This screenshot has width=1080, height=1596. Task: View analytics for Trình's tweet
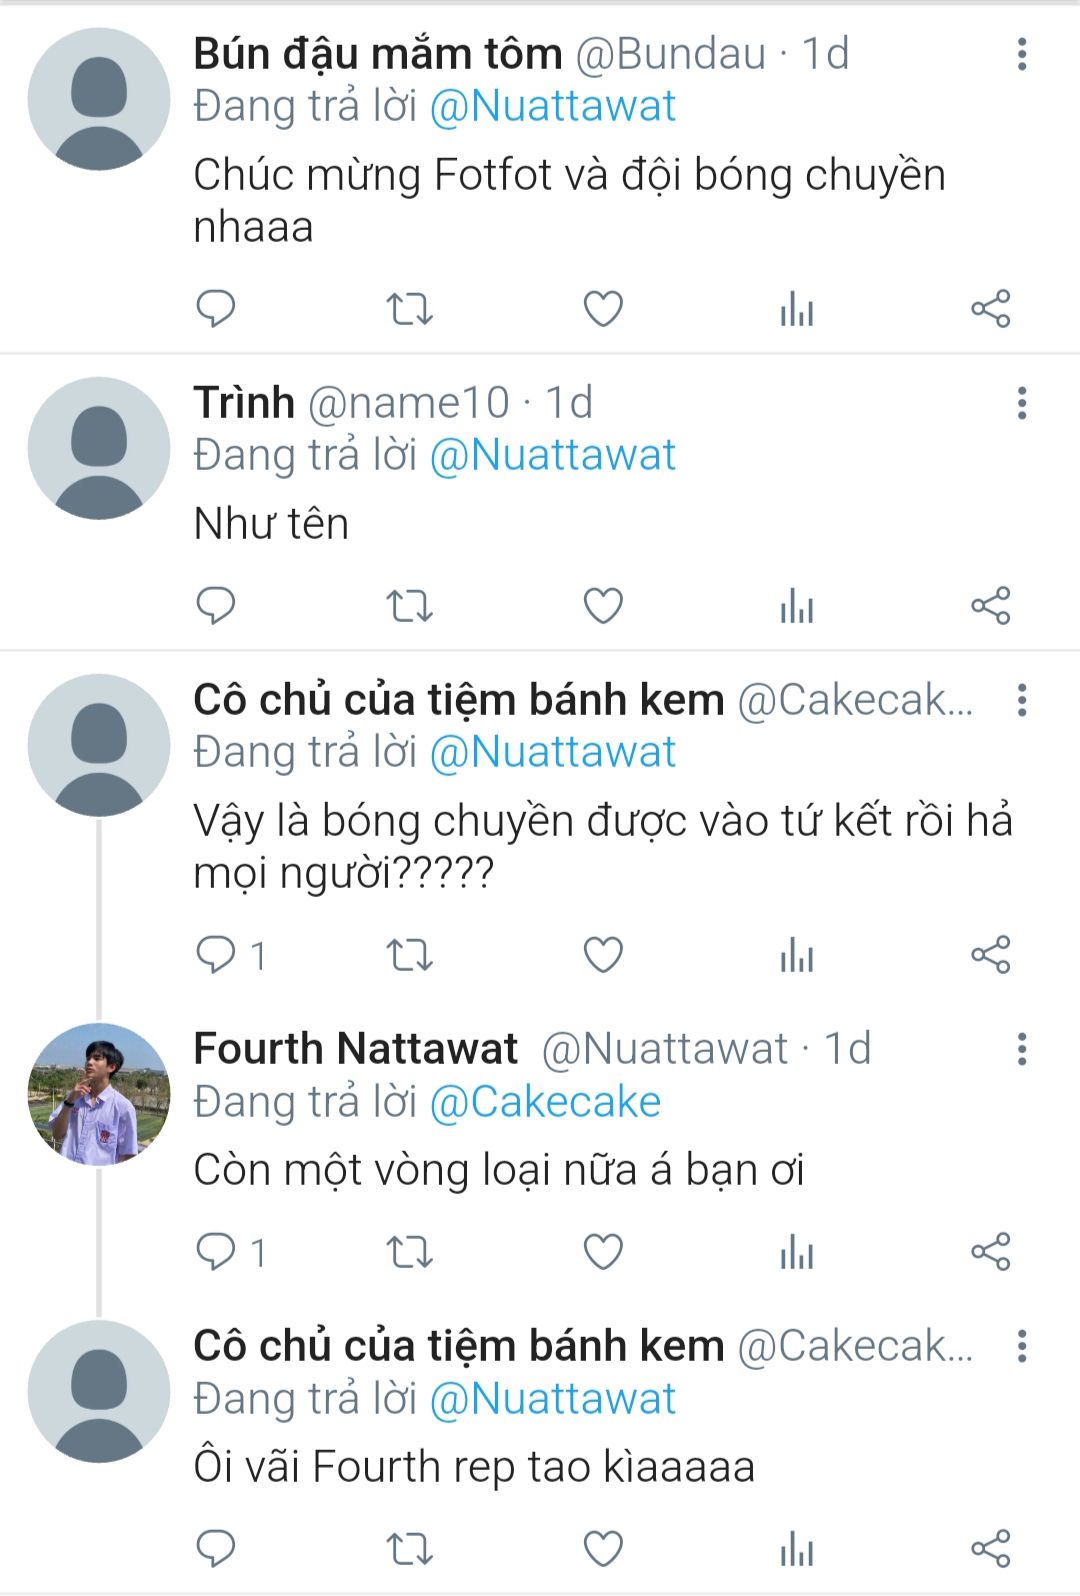click(x=796, y=605)
